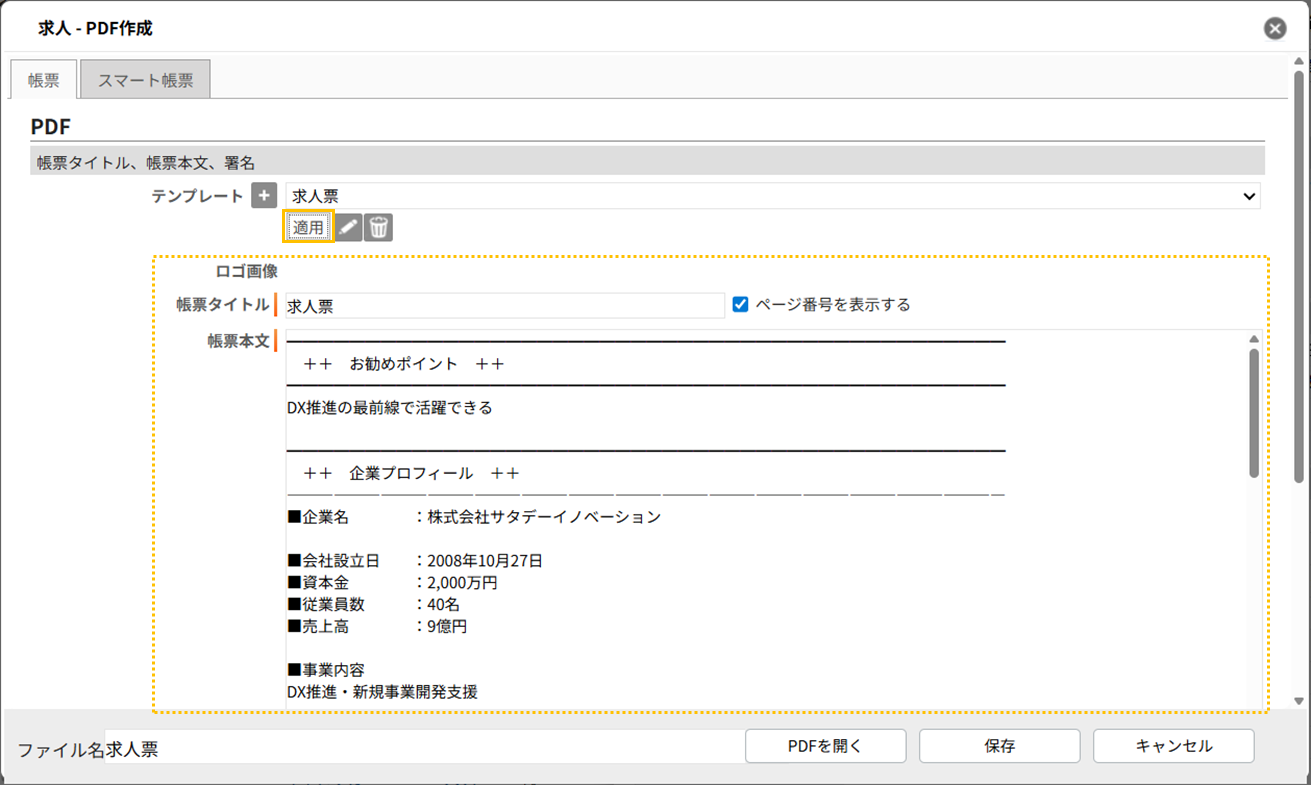This screenshot has height=785, width=1311.
Task: Delete the template using the trash icon
Action: pyautogui.click(x=378, y=228)
